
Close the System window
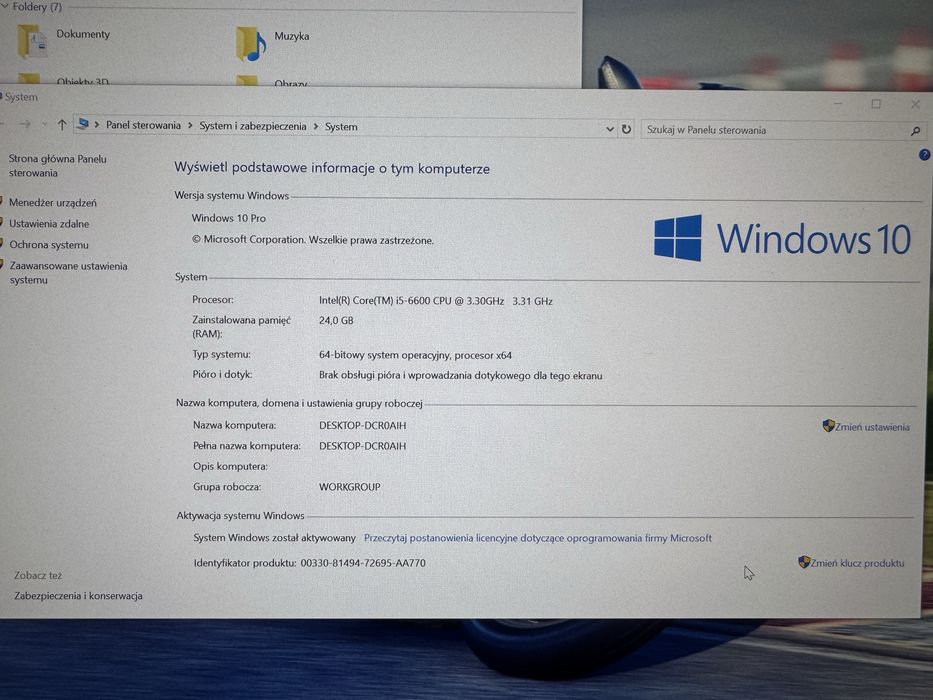pyautogui.click(x=915, y=104)
